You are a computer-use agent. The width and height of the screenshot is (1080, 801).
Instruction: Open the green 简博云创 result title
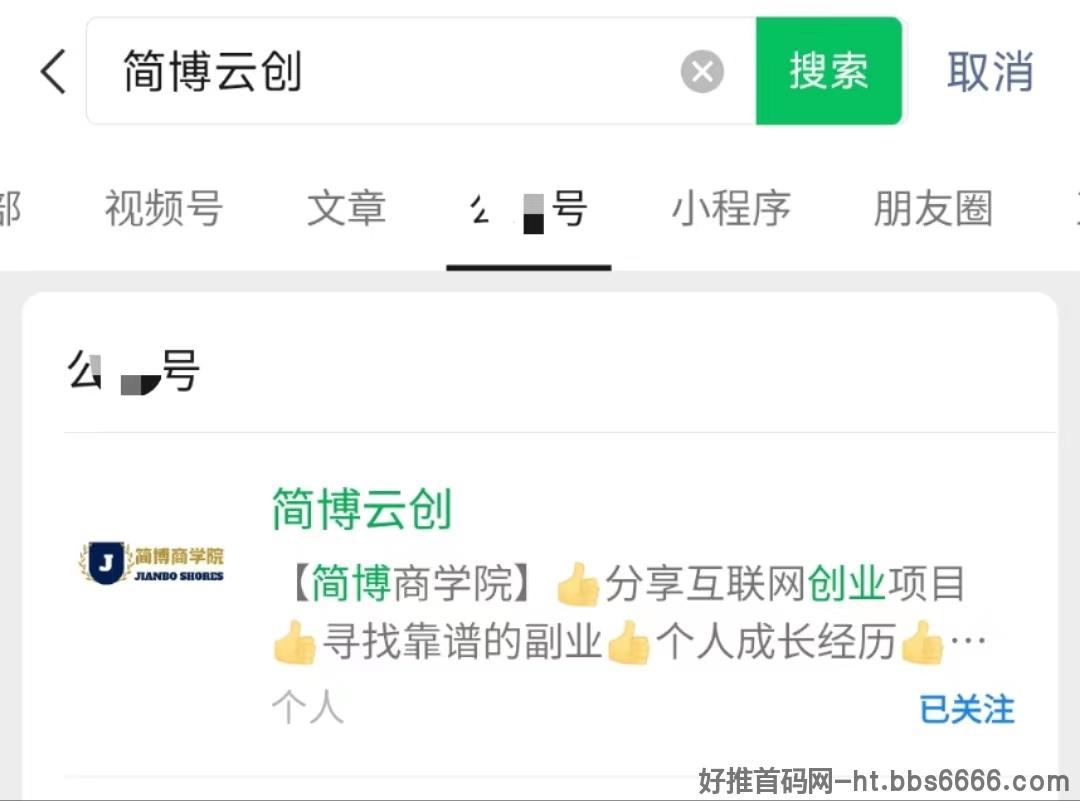362,508
